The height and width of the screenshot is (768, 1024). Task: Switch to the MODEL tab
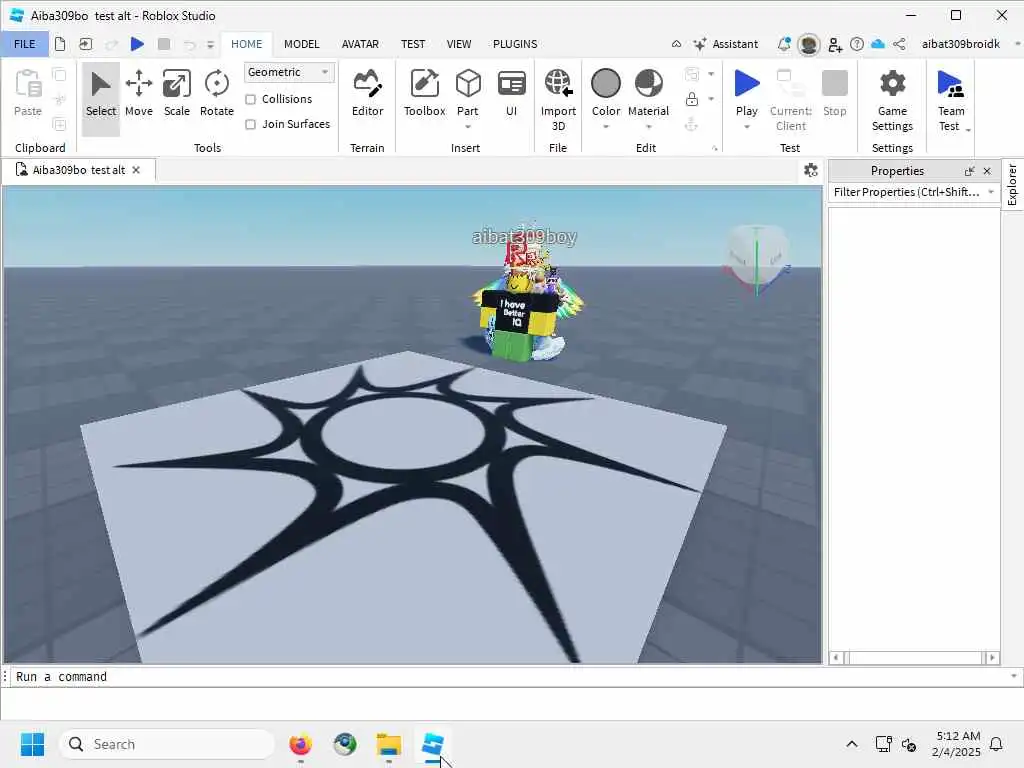[302, 44]
